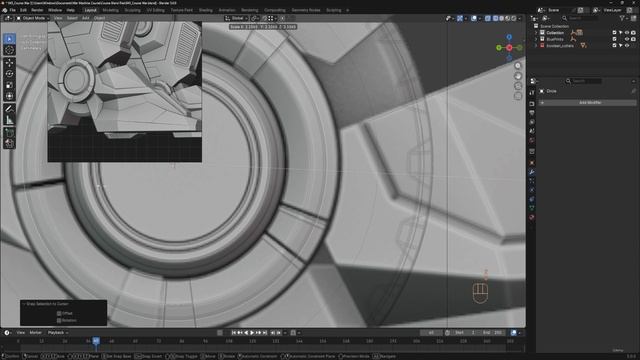Select wireframe viewport shading
The image size is (640, 360).
coord(495,18)
